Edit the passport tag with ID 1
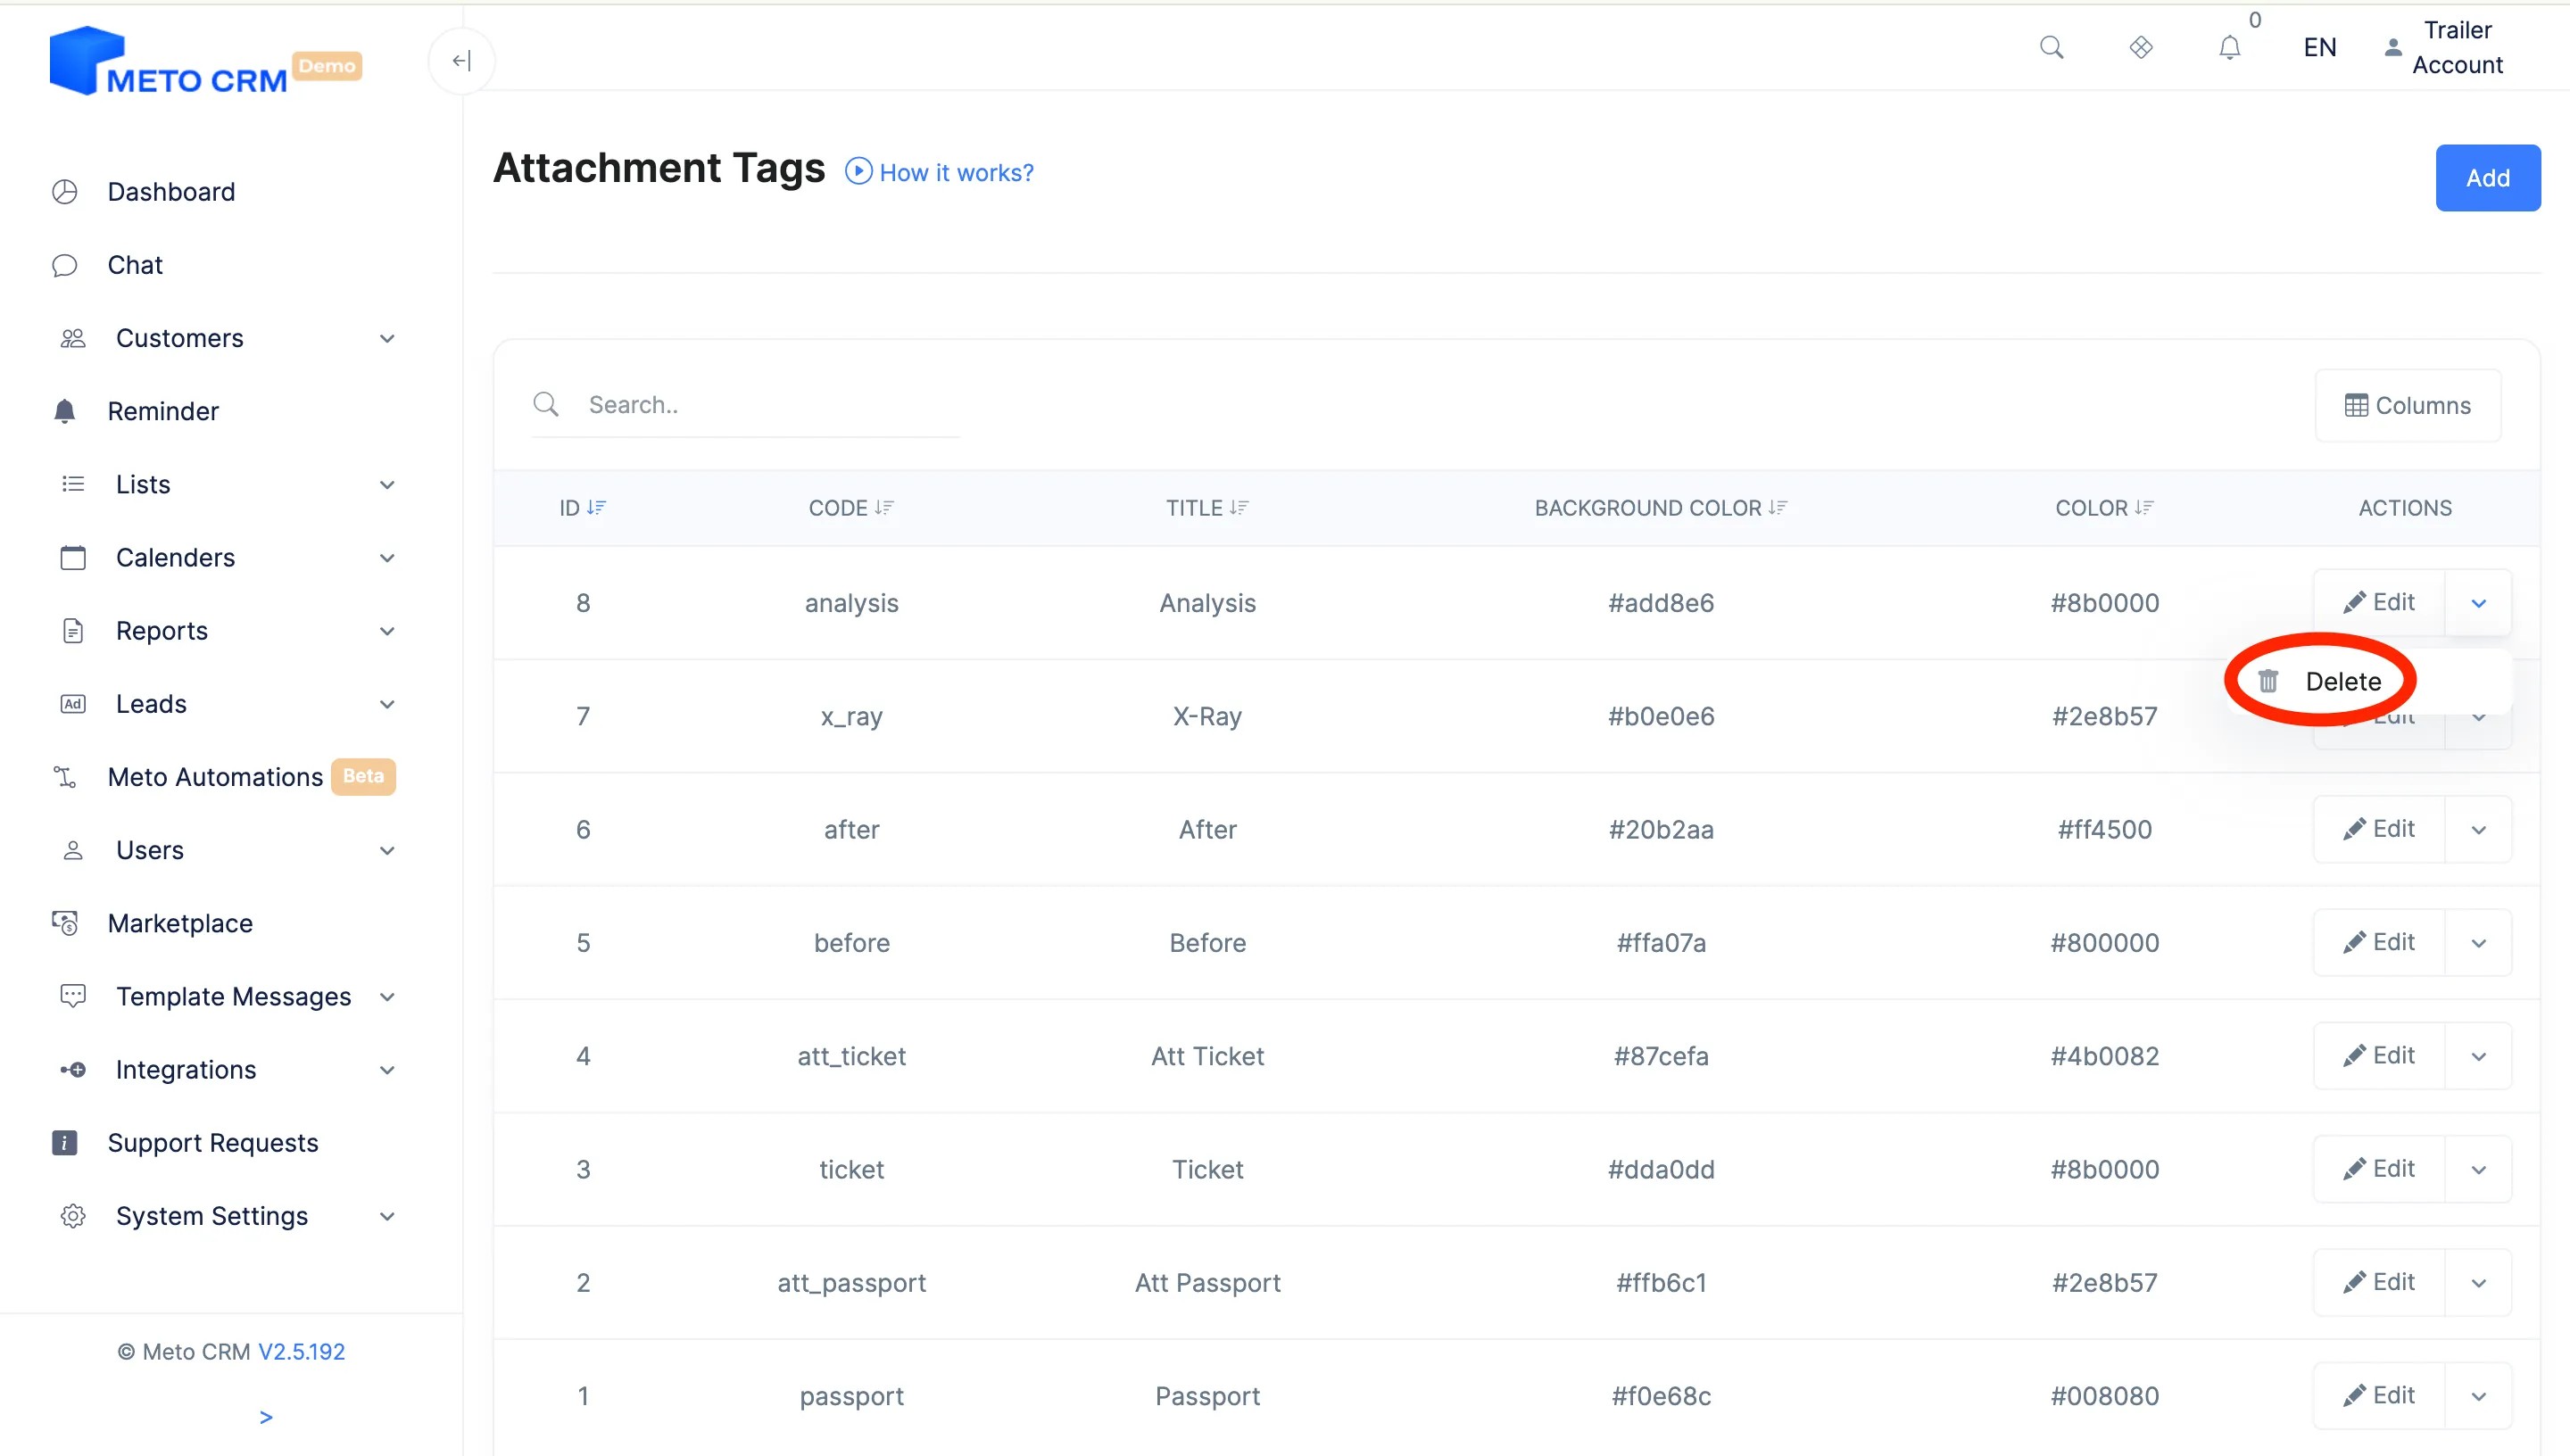 click(x=2378, y=1395)
